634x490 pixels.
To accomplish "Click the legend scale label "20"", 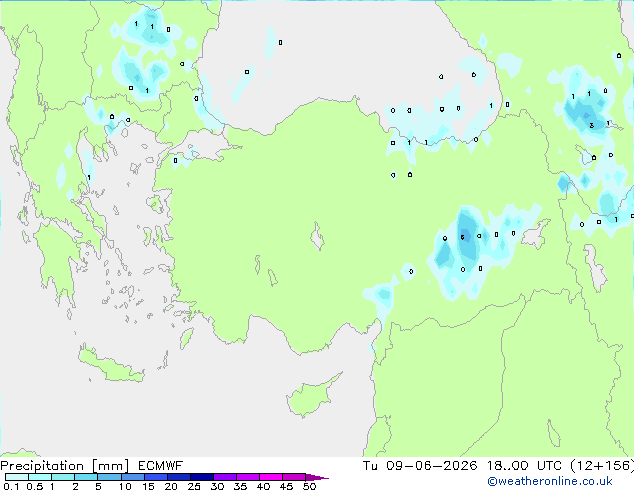I will click(x=171, y=486).
